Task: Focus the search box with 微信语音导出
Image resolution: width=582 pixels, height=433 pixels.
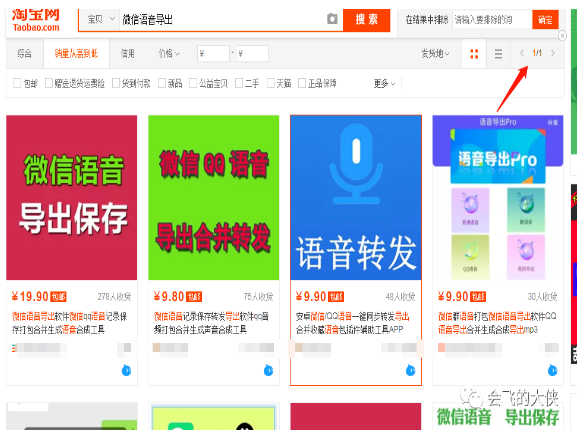Action: click(x=223, y=19)
